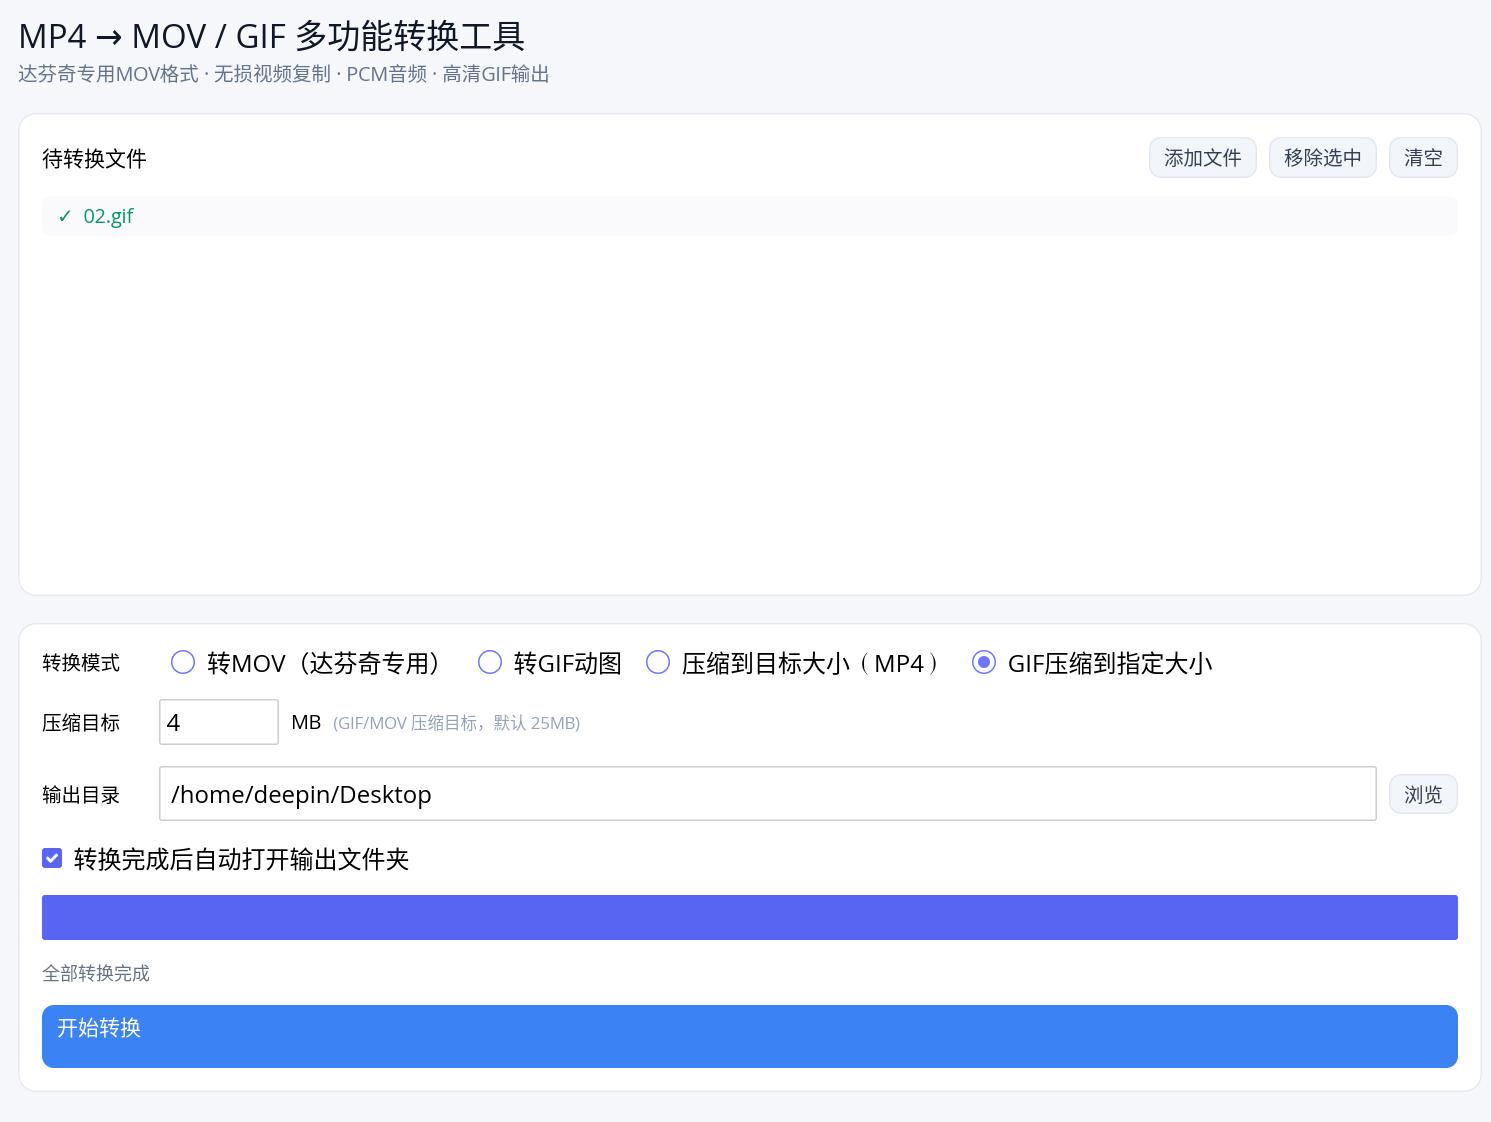Clear the file list with 清空

(x=1422, y=158)
